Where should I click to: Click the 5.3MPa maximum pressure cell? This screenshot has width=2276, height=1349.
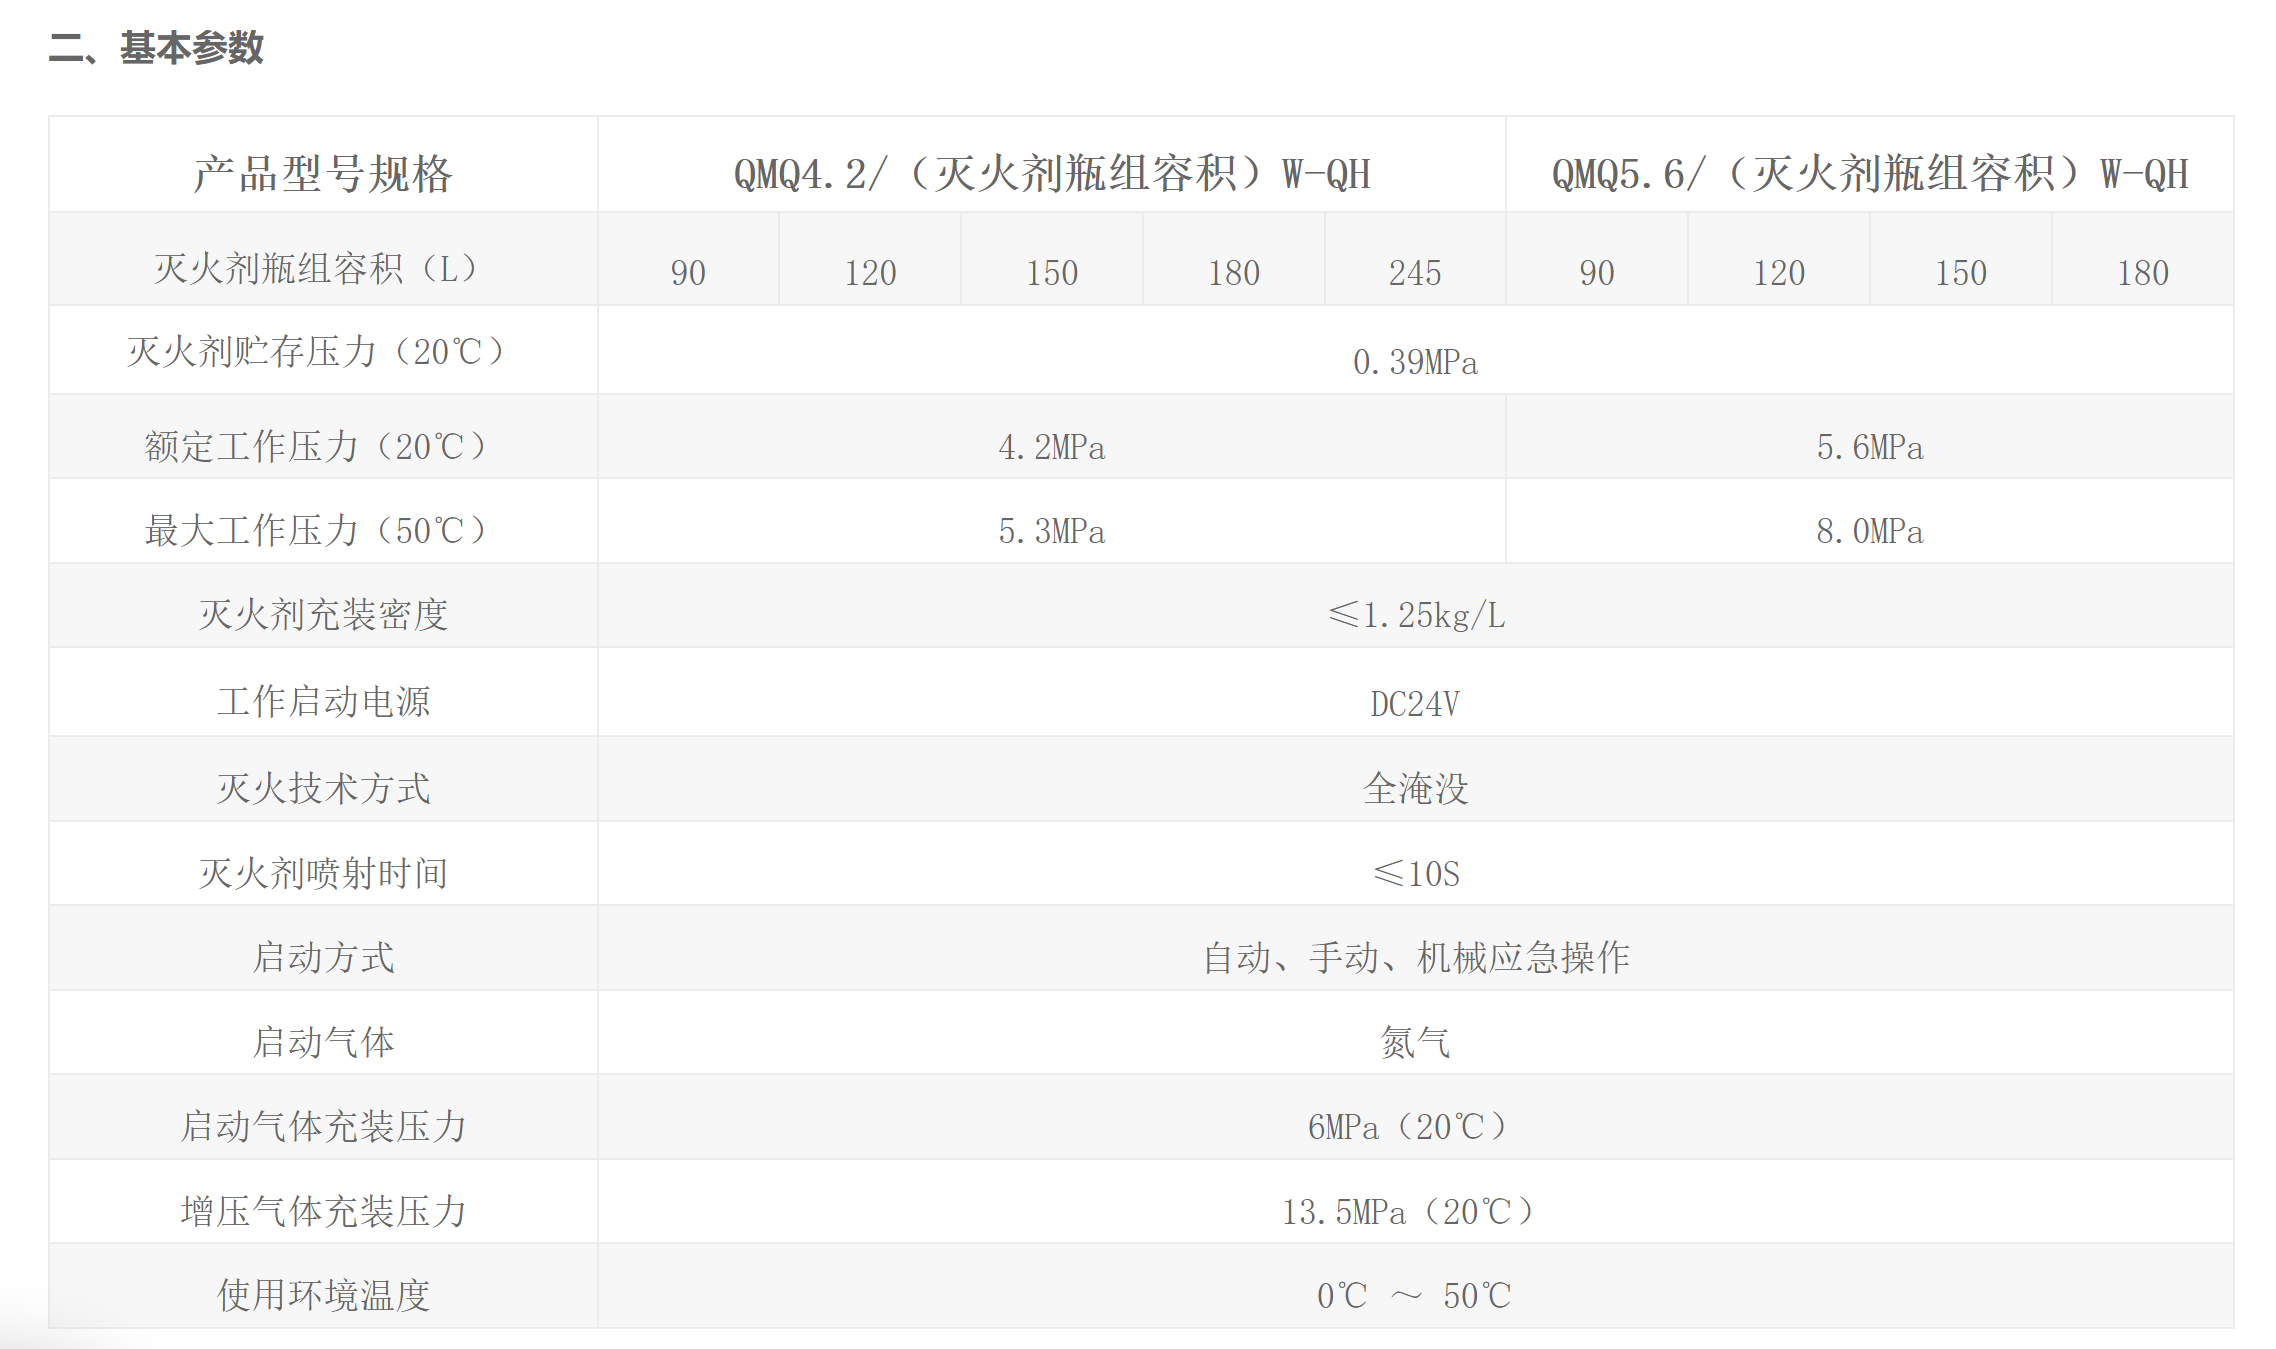[x=1051, y=530]
